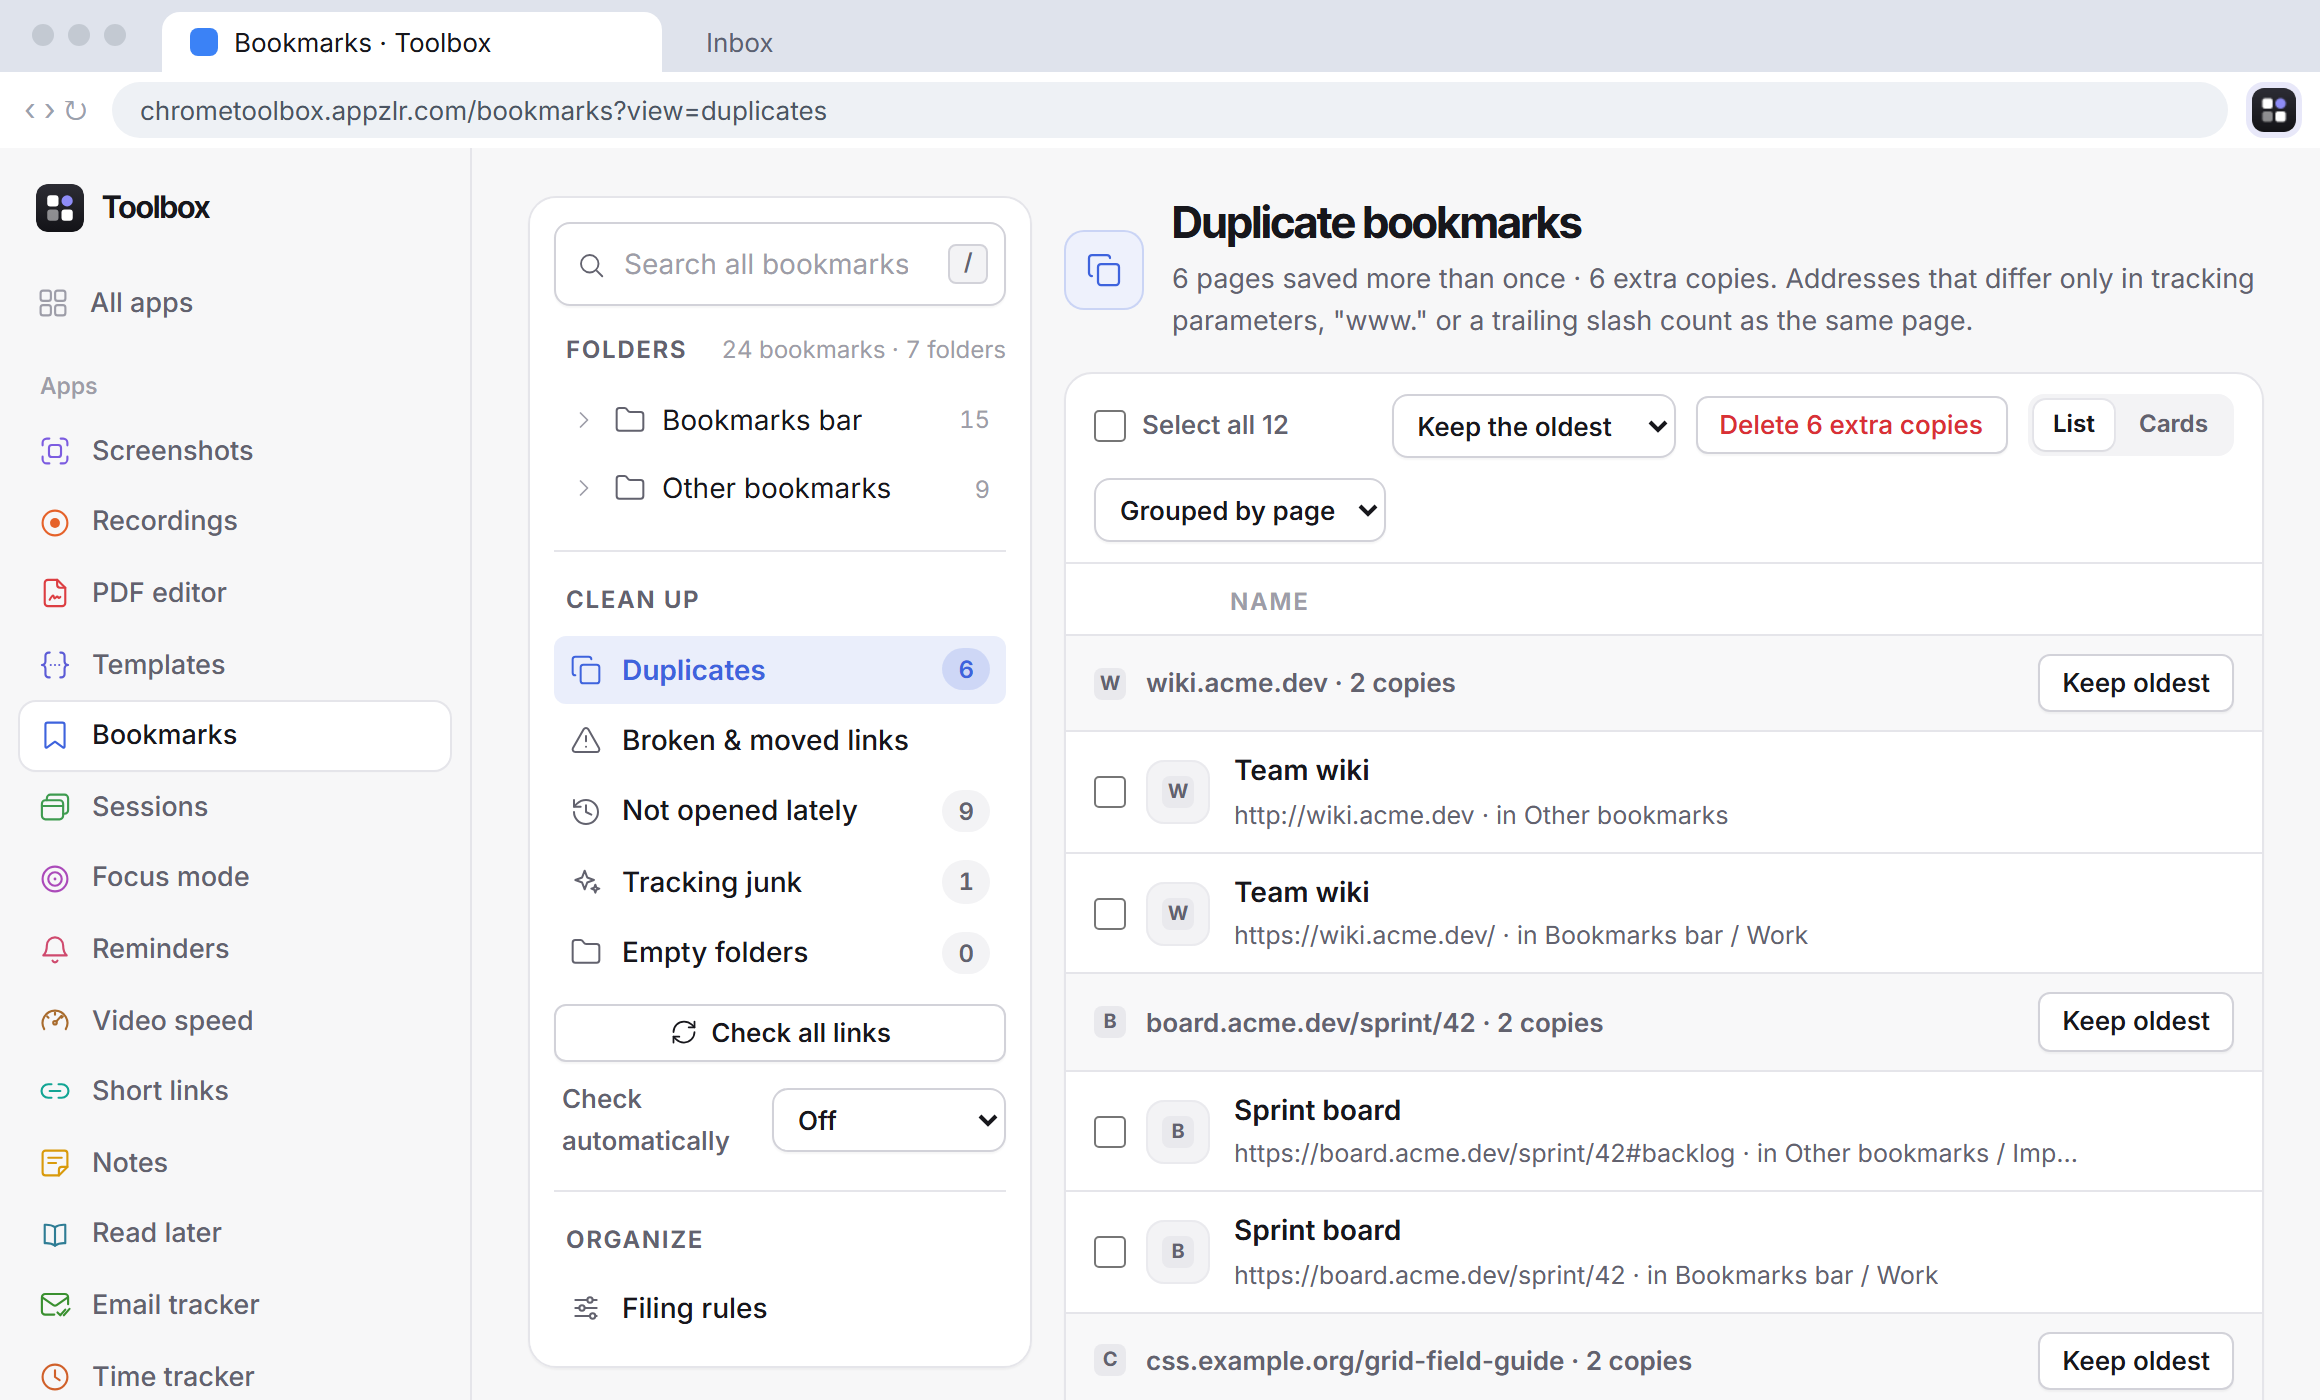Open the Bookmarks app in sidebar
The width and height of the screenshot is (2320, 1400).
235,735
